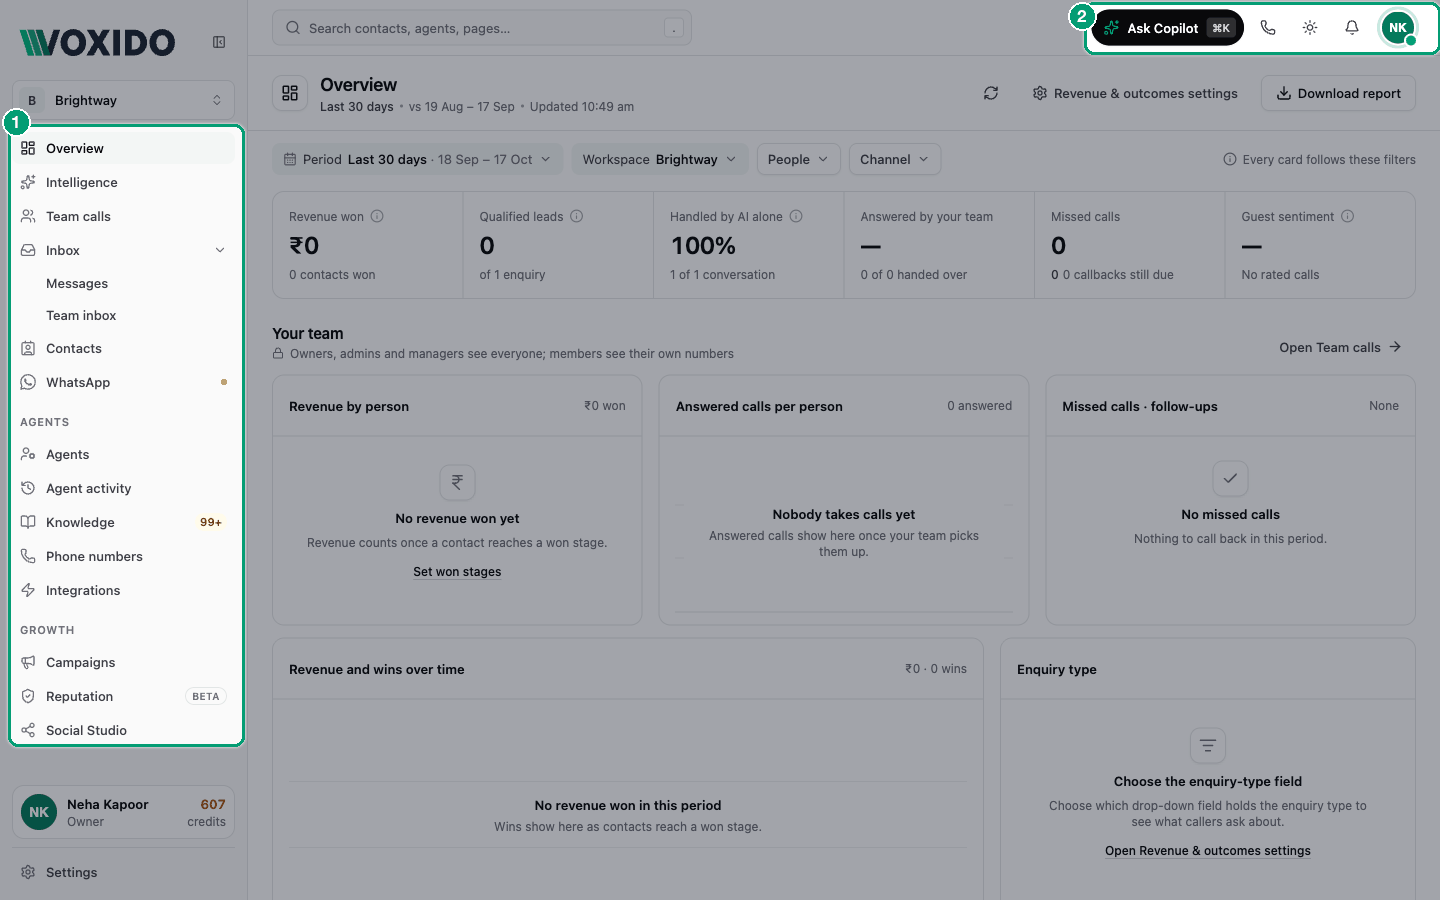1440x900 pixels.
Task: Collapse the Inbox section chevron
Action: pos(220,250)
